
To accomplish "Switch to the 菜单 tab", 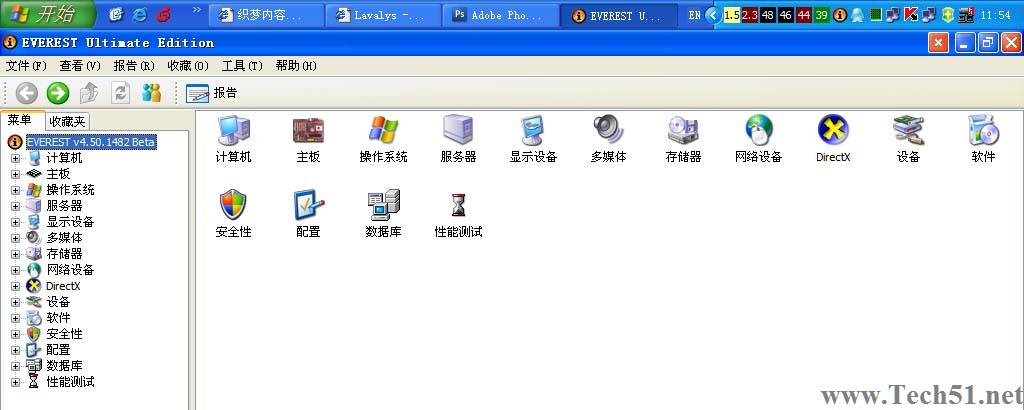I will point(20,119).
